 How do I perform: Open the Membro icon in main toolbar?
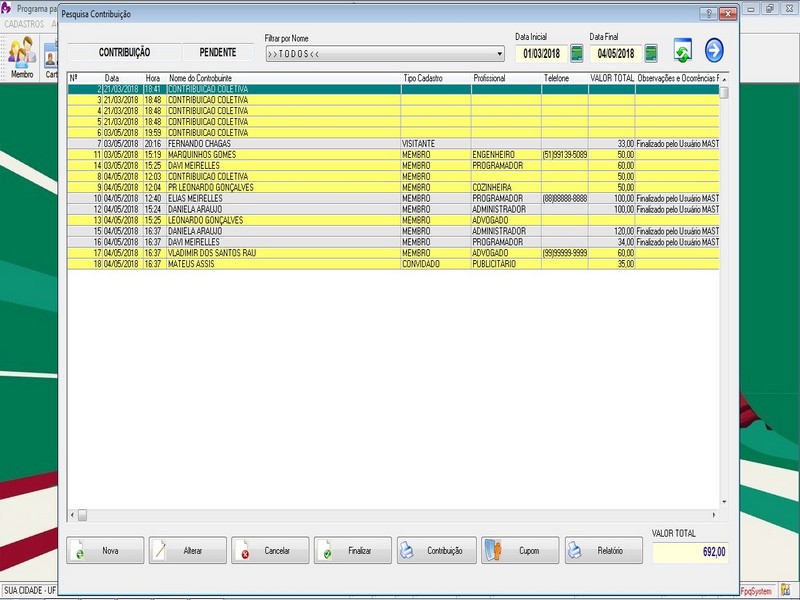pyautogui.click(x=21, y=59)
